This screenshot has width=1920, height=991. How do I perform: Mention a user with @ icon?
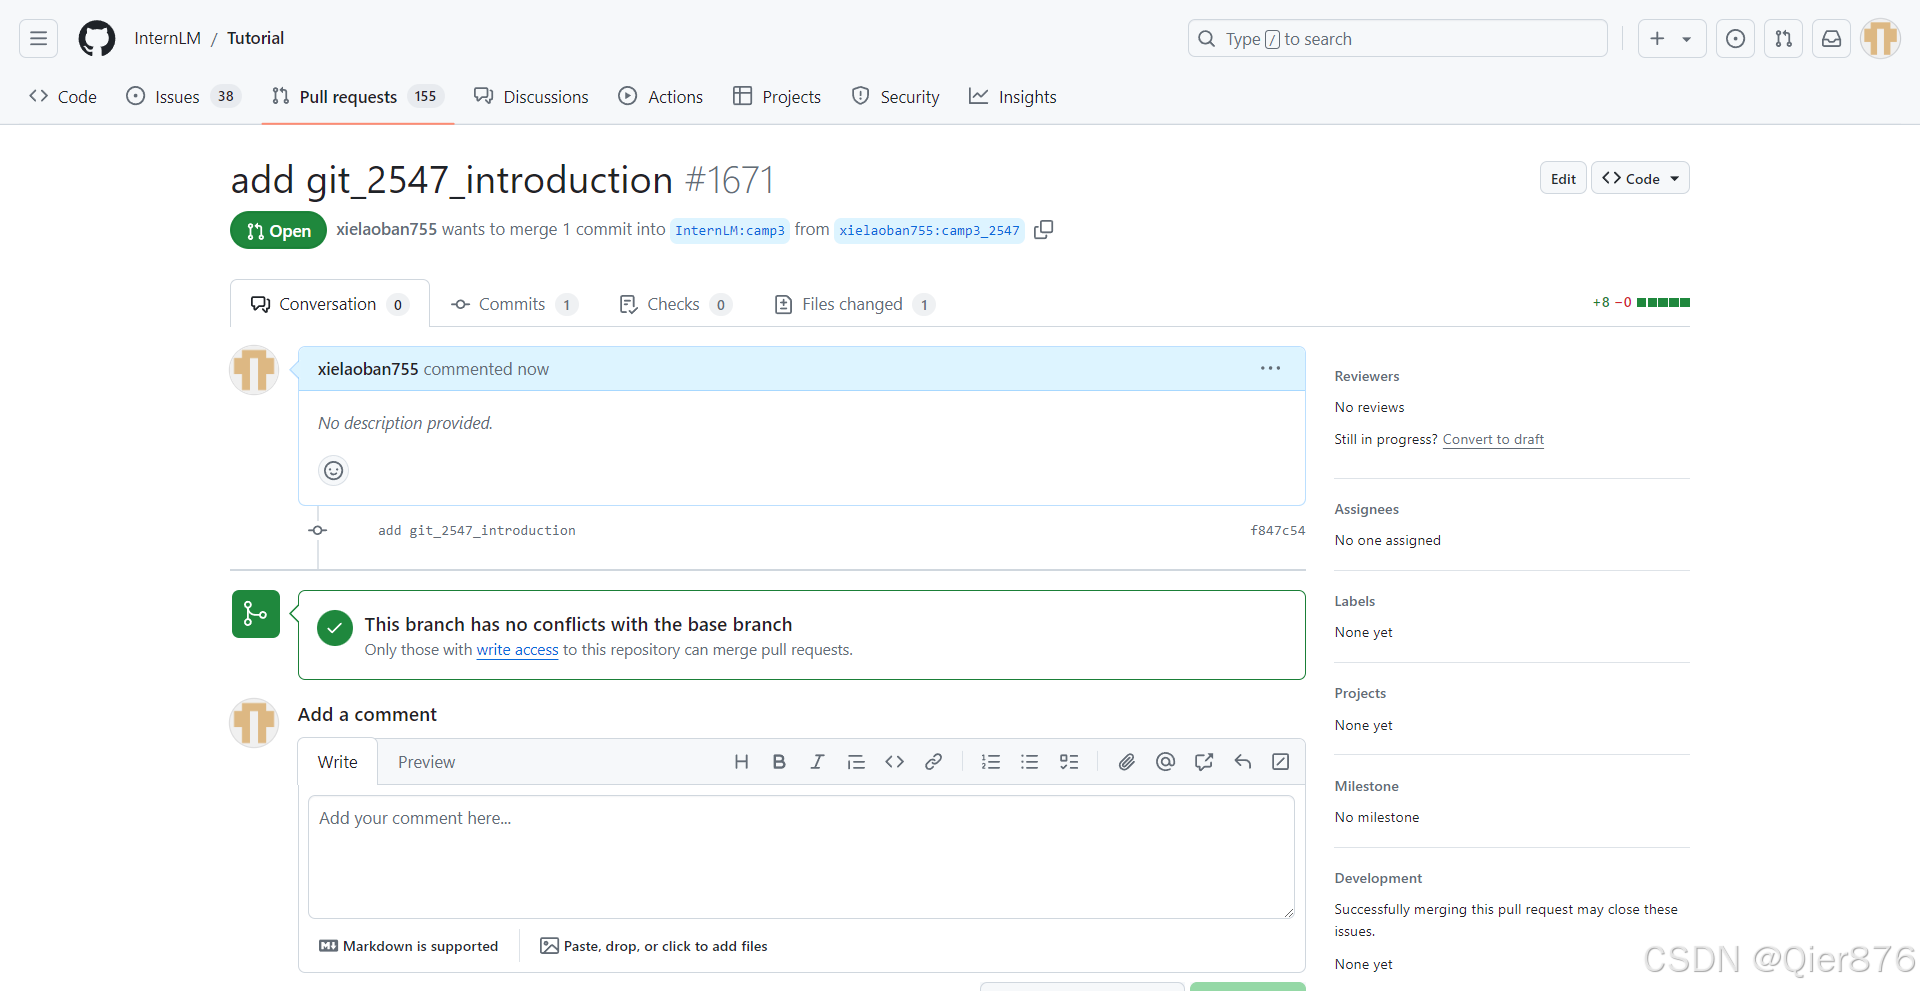click(1165, 762)
